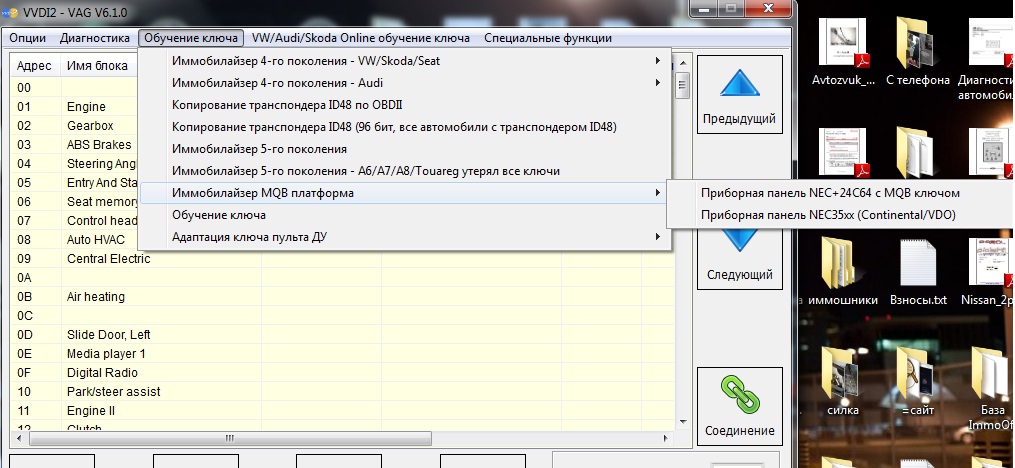Image resolution: width=1015 pixels, height=468 pixels.
Task: Select the 0D Slide Door, Left row
Action: pyautogui.click(x=342, y=335)
